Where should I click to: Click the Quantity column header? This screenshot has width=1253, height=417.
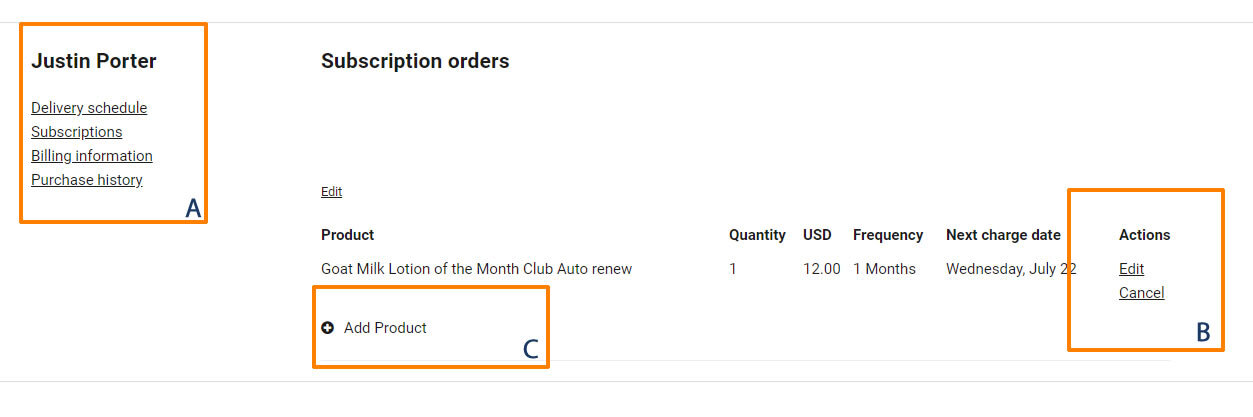coord(757,235)
